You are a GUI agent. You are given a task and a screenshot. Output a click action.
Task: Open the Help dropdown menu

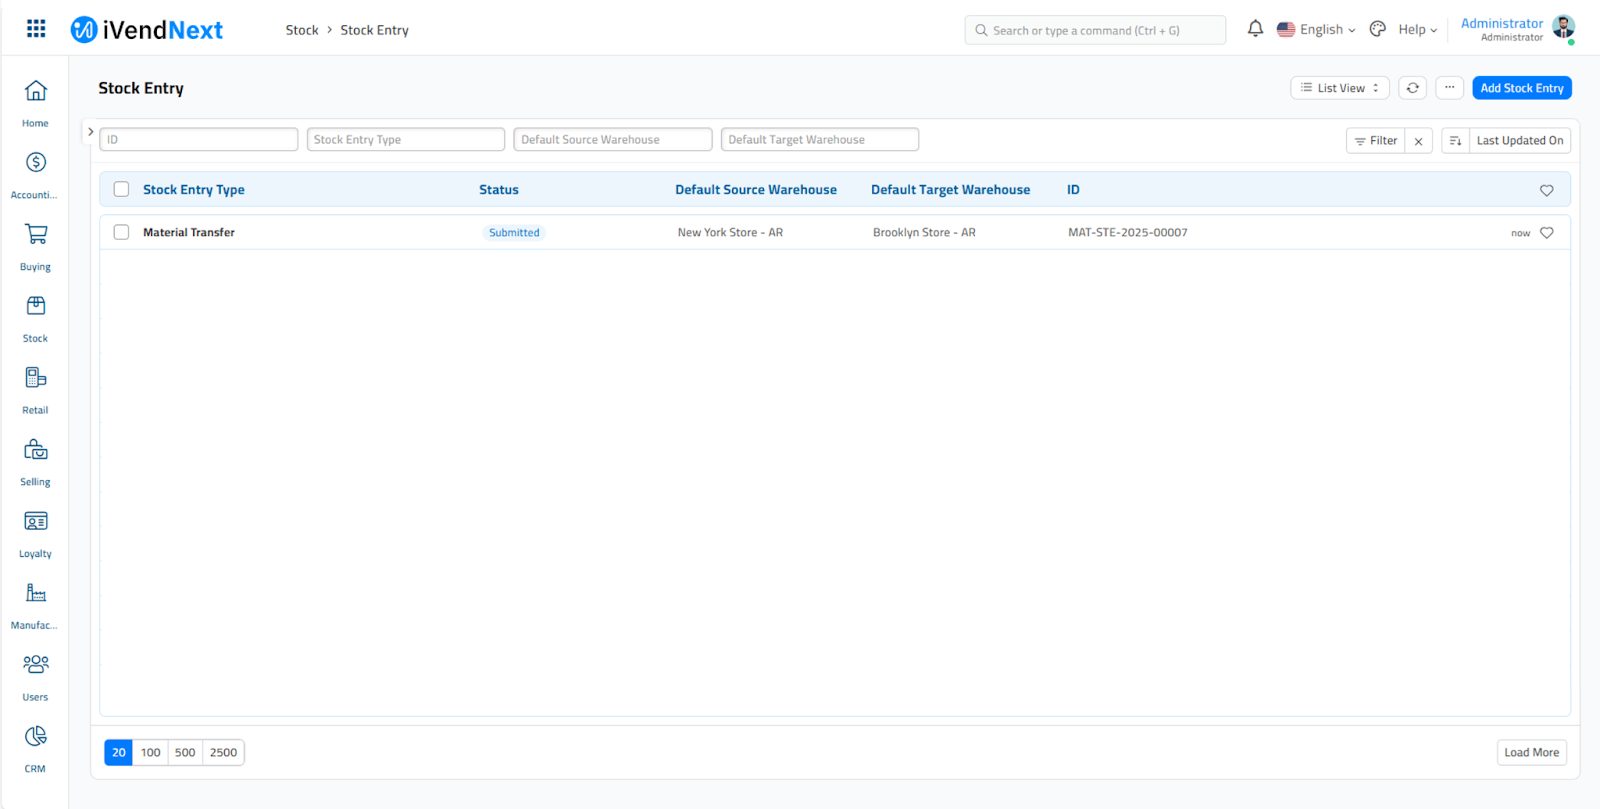(x=1417, y=30)
